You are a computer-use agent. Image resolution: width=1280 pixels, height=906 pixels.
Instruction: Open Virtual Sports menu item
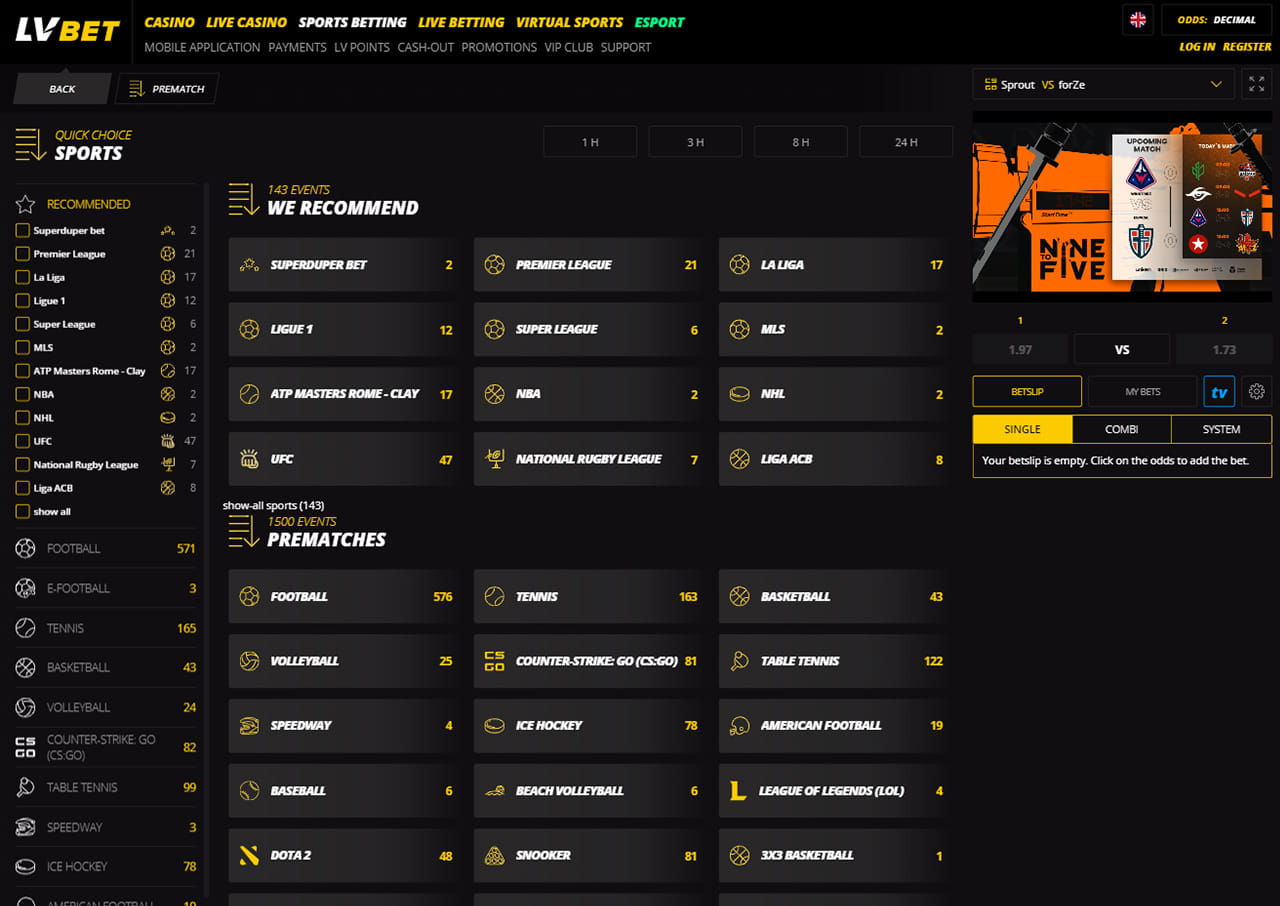[x=569, y=22]
